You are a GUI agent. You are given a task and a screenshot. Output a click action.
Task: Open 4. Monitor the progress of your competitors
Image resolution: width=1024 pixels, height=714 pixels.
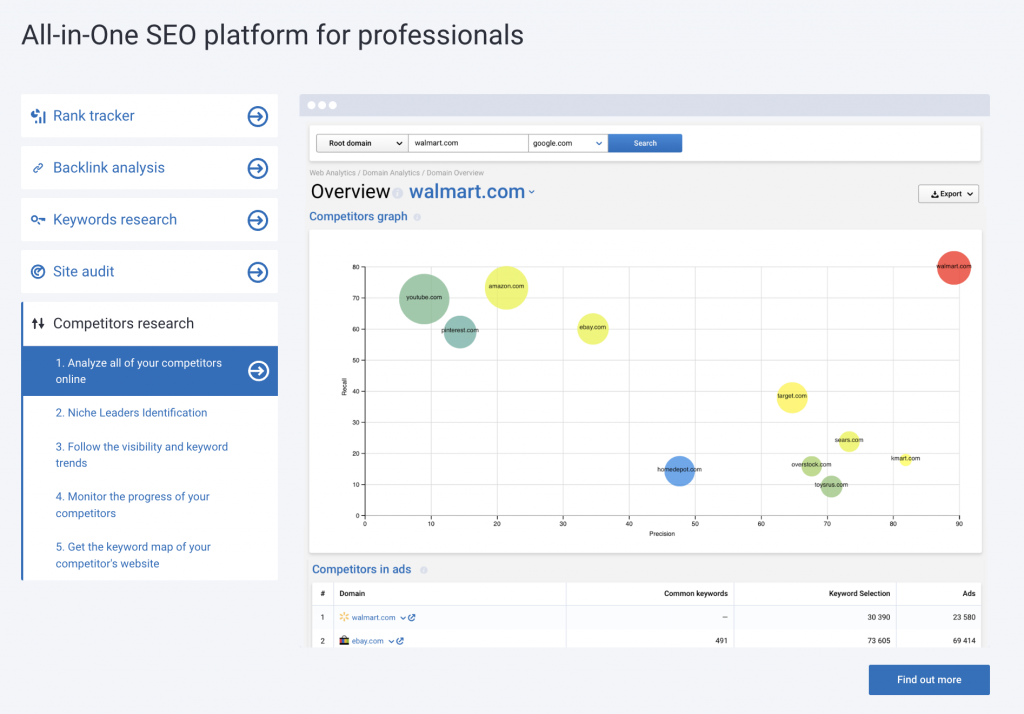(x=133, y=505)
